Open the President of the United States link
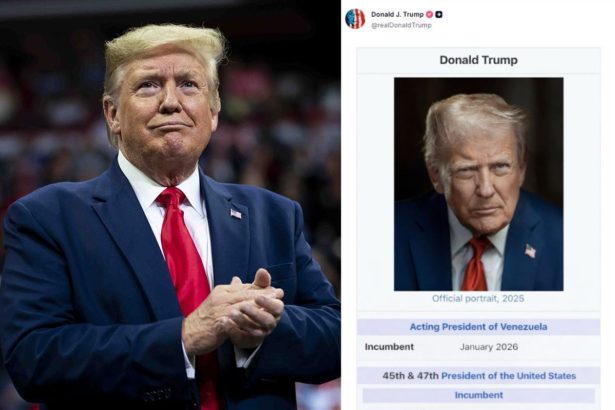This screenshot has width=615, height=410. [x=508, y=376]
